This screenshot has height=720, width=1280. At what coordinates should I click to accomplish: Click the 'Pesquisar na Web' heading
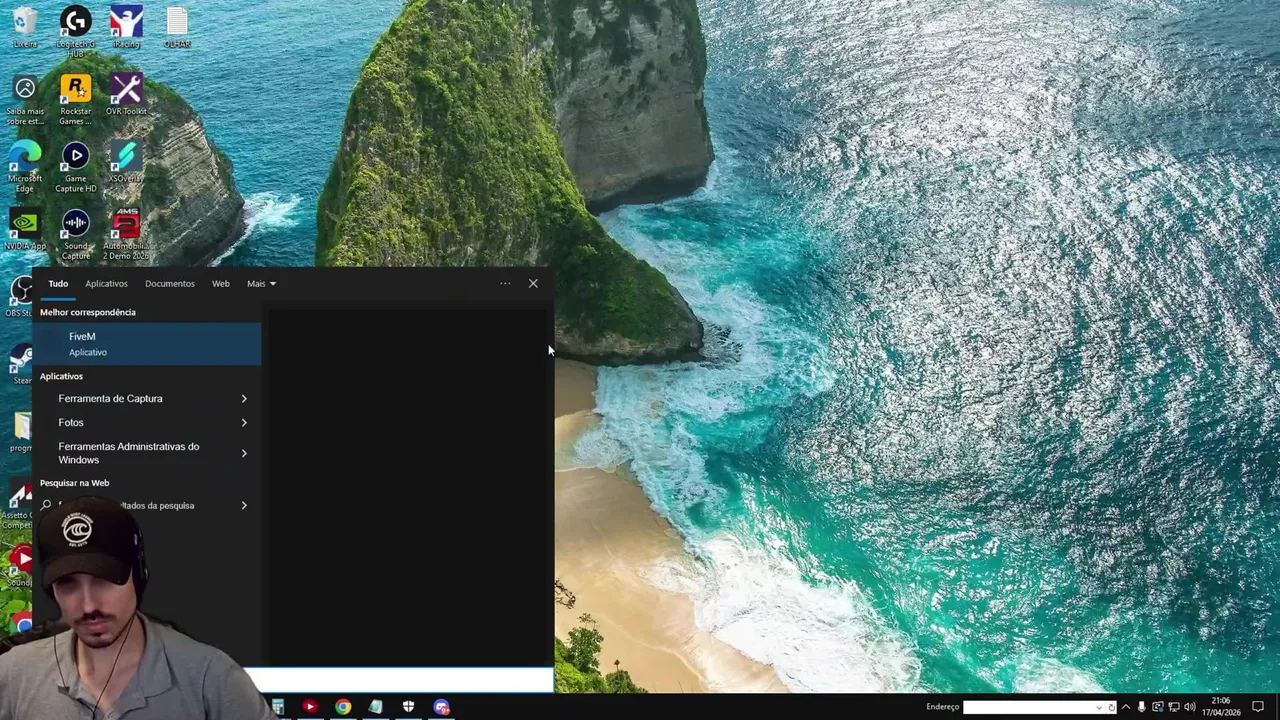[75, 483]
